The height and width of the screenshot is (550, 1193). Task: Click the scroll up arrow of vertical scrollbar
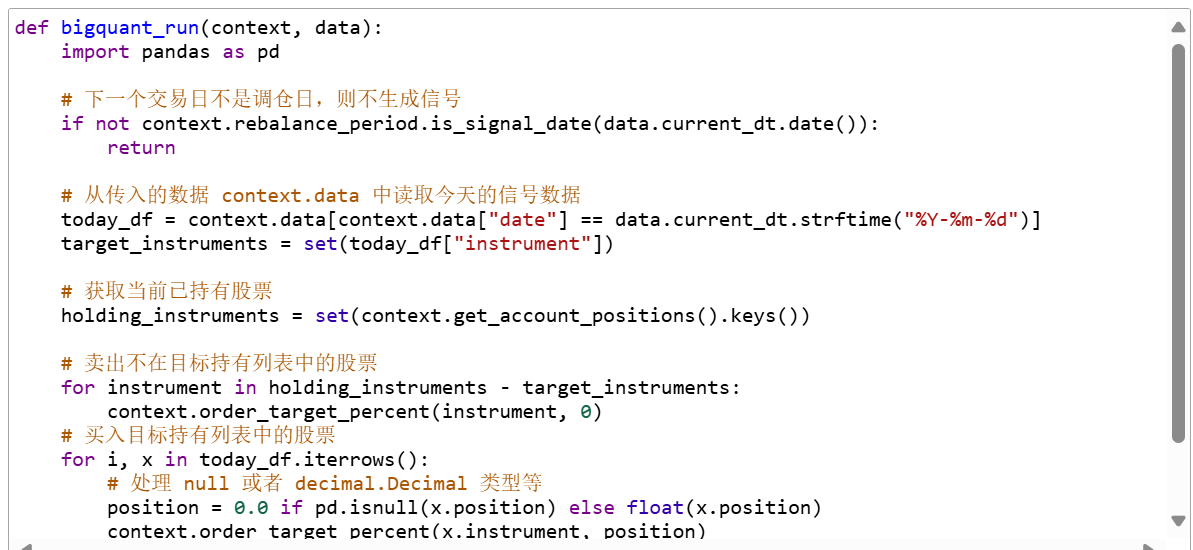pyautogui.click(x=1178, y=27)
